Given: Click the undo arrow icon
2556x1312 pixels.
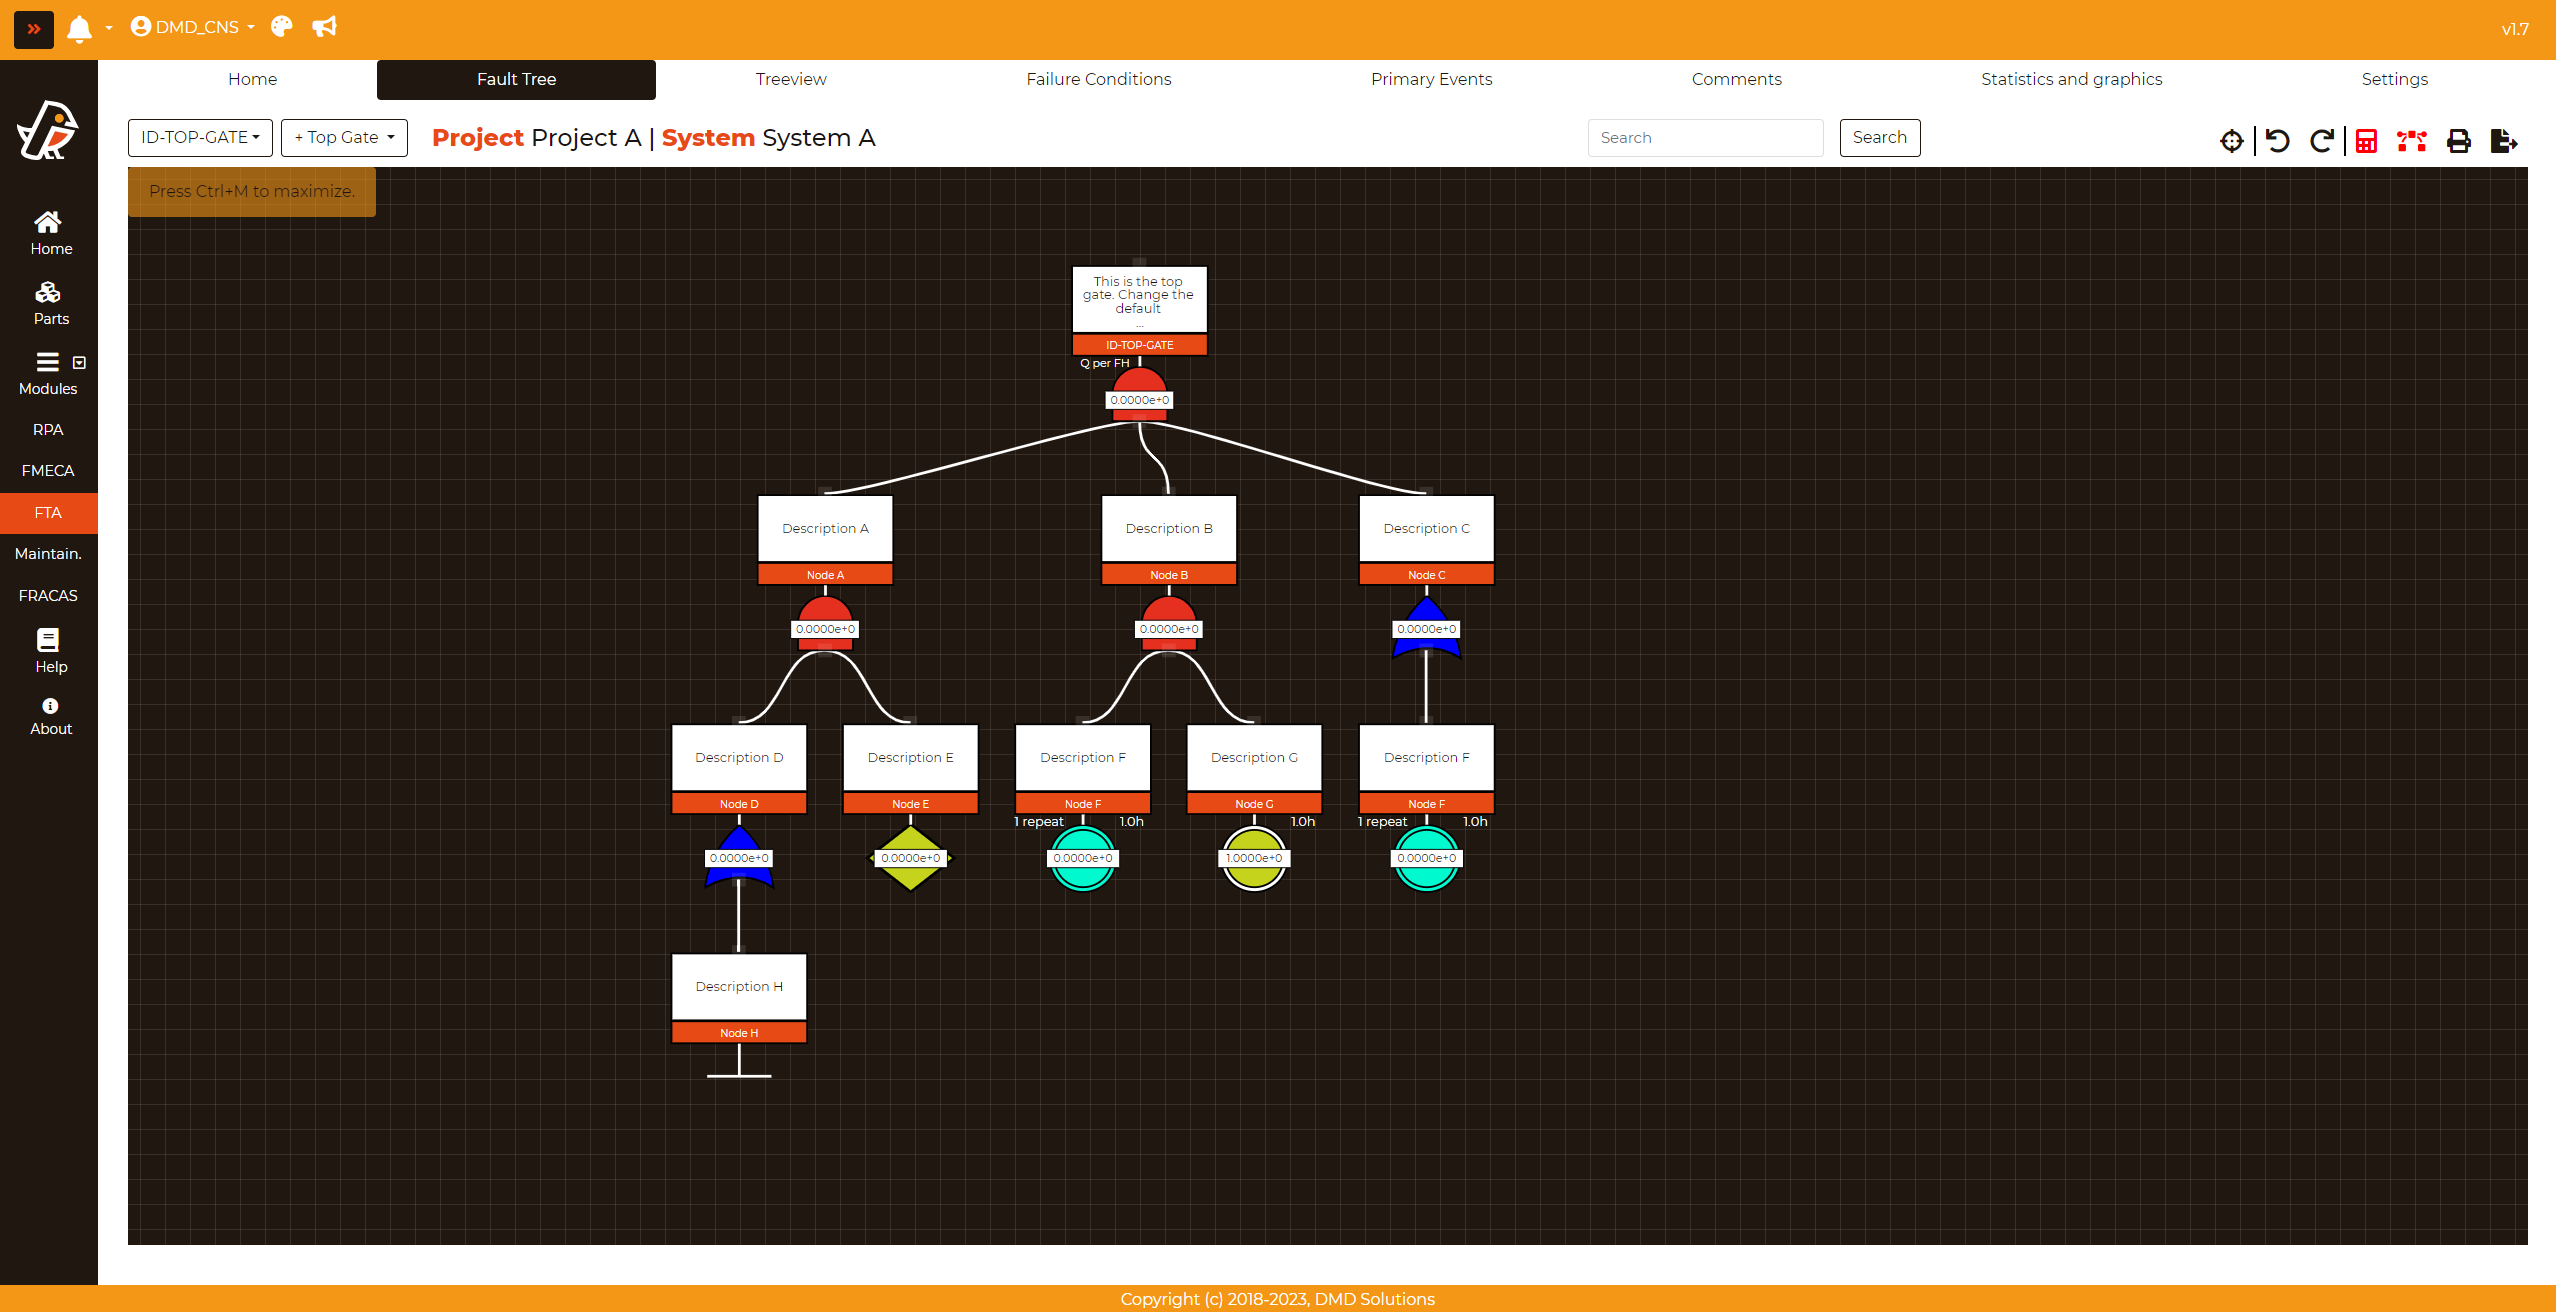Looking at the screenshot, I should click(2278, 141).
